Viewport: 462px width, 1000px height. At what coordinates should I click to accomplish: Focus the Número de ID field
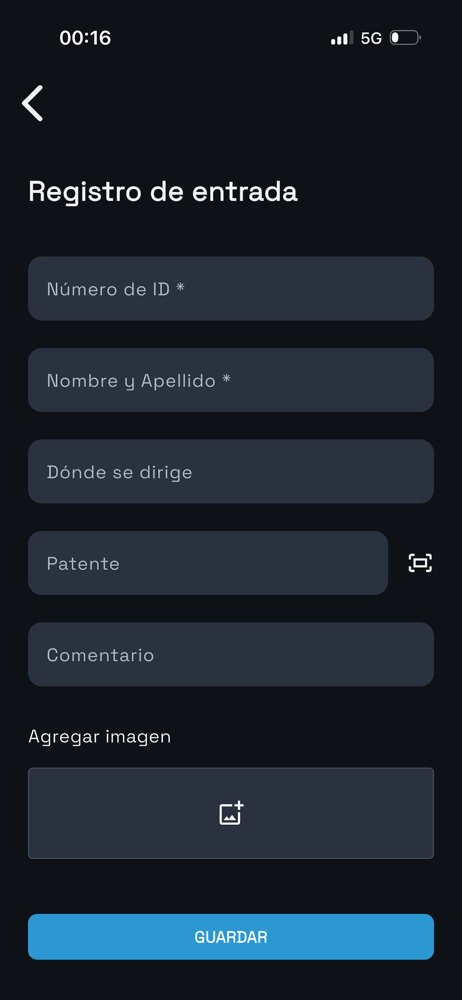(x=231, y=288)
